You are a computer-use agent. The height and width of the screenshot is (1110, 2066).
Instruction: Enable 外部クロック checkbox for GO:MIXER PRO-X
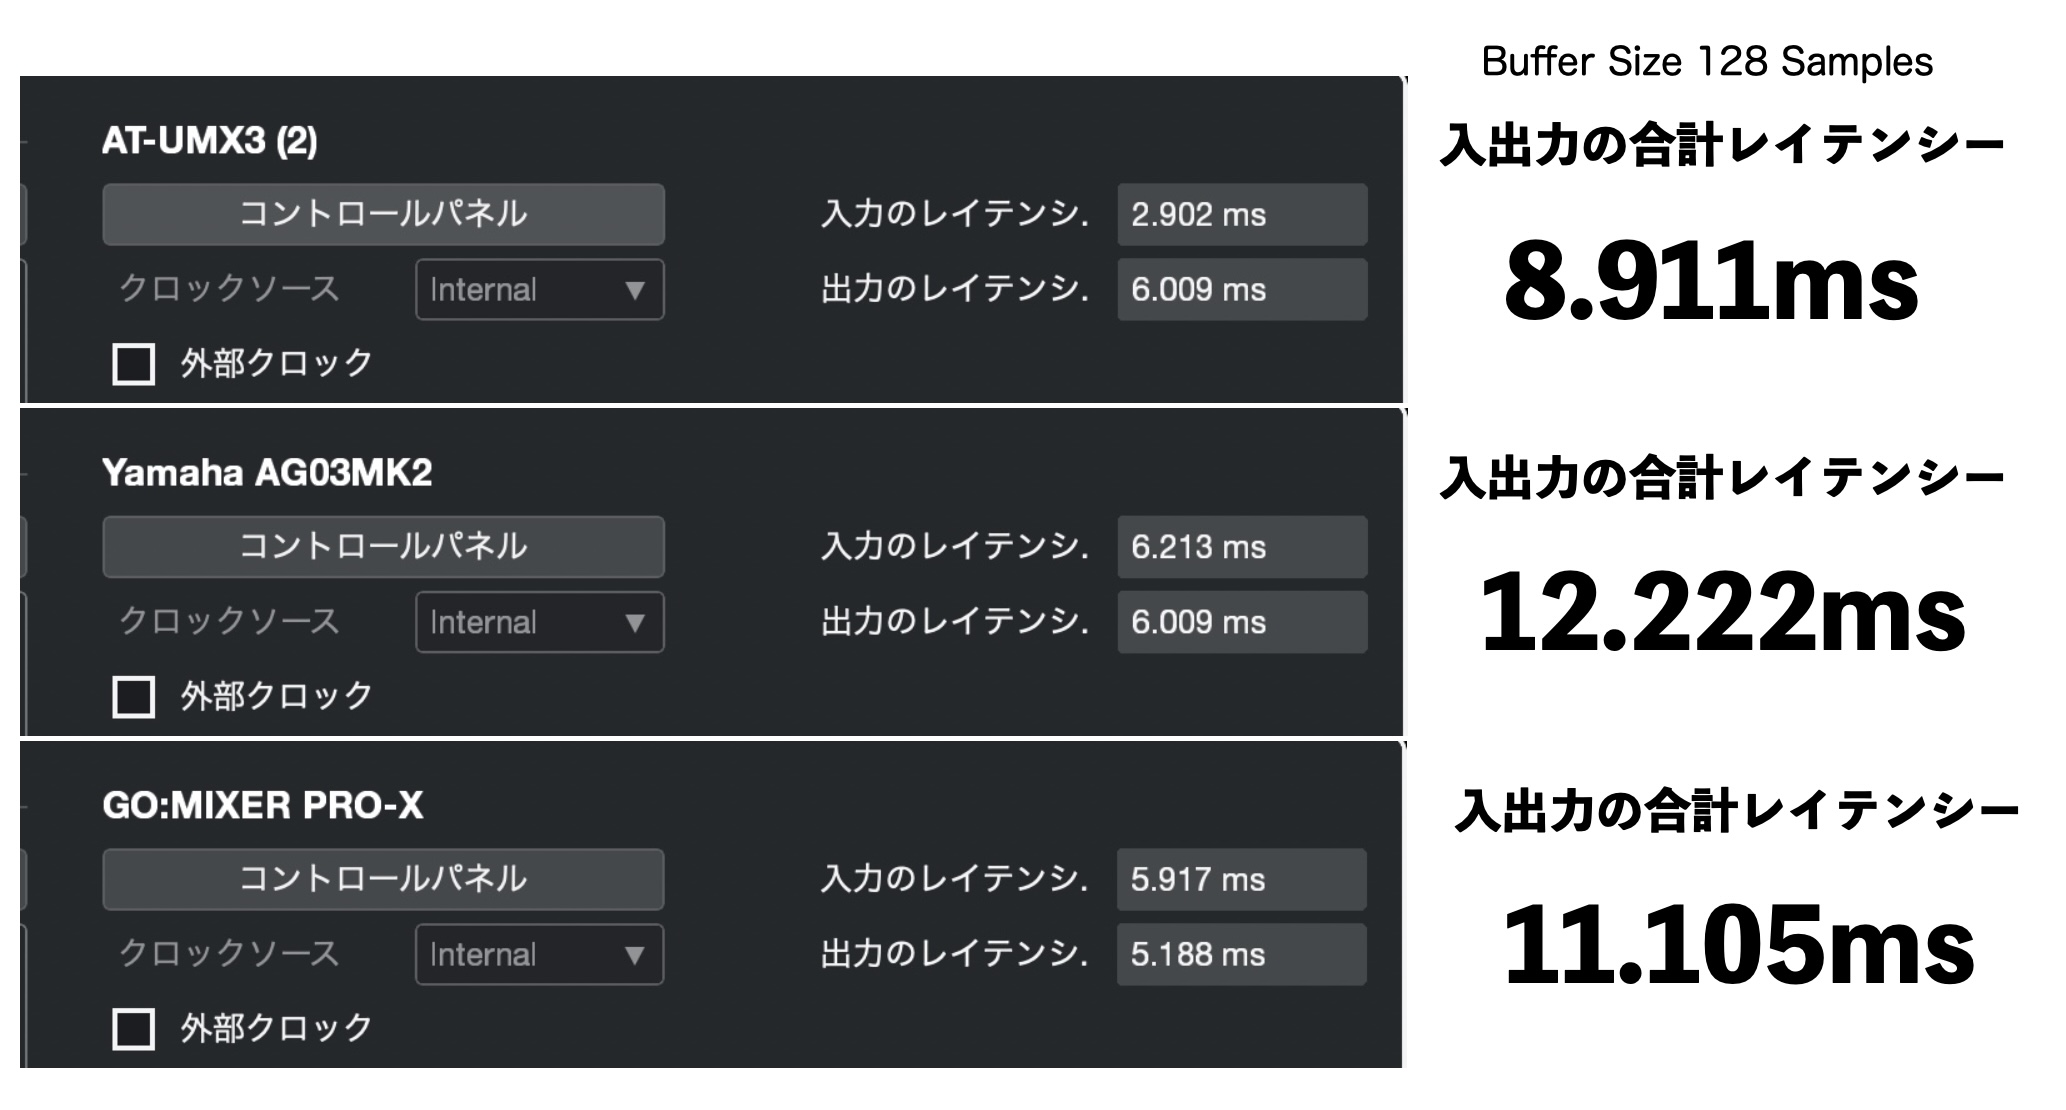pyautogui.click(x=133, y=1029)
